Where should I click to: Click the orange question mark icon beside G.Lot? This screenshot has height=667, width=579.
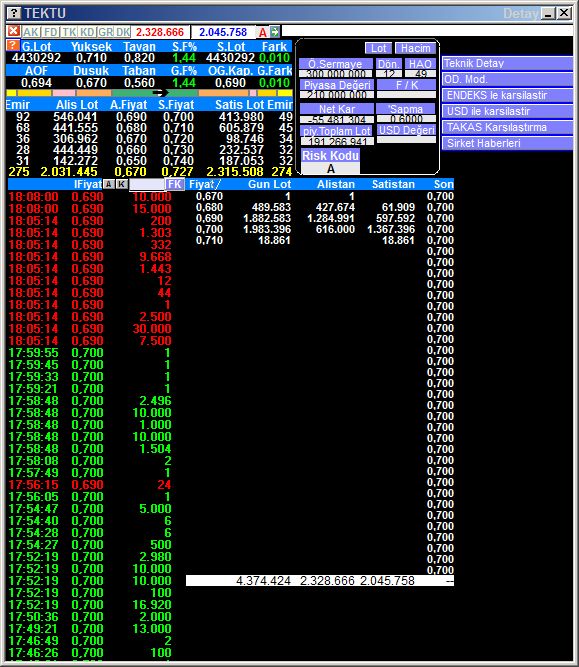click(13, 45)
